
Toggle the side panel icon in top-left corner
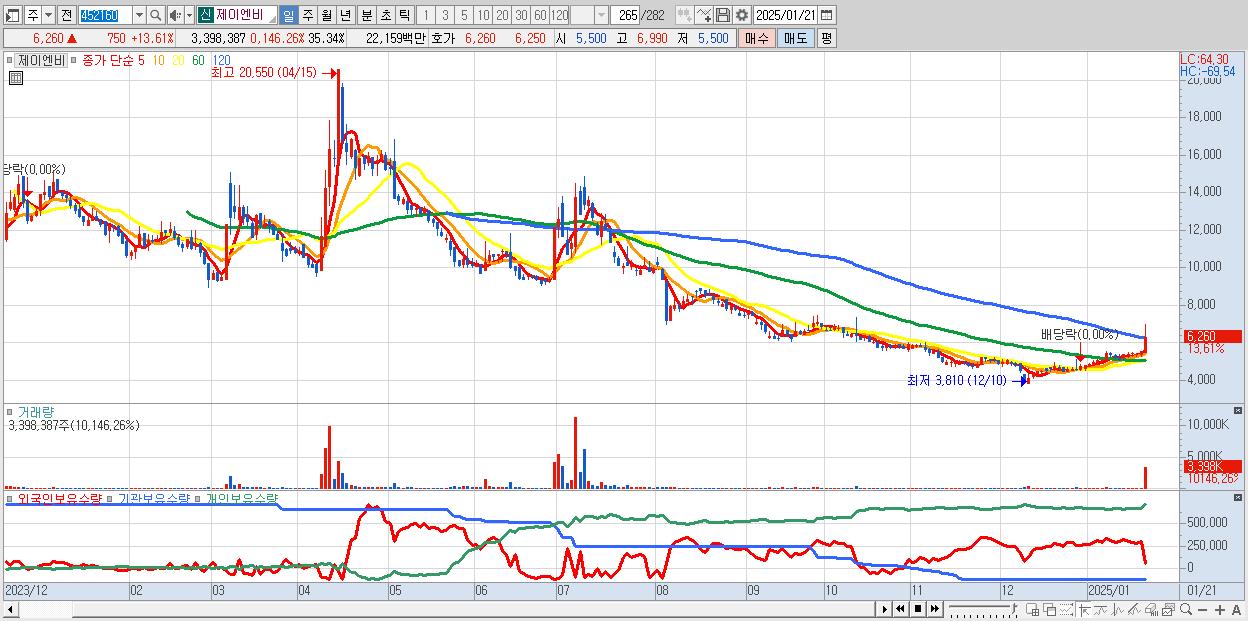[x=13, y=15]
